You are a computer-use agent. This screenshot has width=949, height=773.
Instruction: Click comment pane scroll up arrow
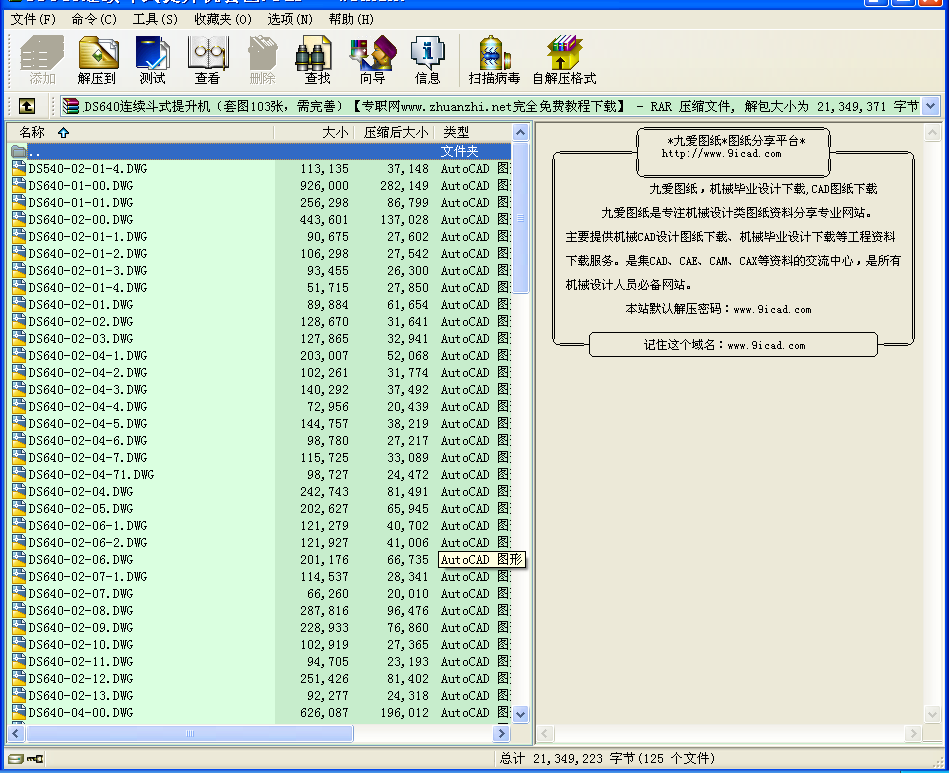933,133
